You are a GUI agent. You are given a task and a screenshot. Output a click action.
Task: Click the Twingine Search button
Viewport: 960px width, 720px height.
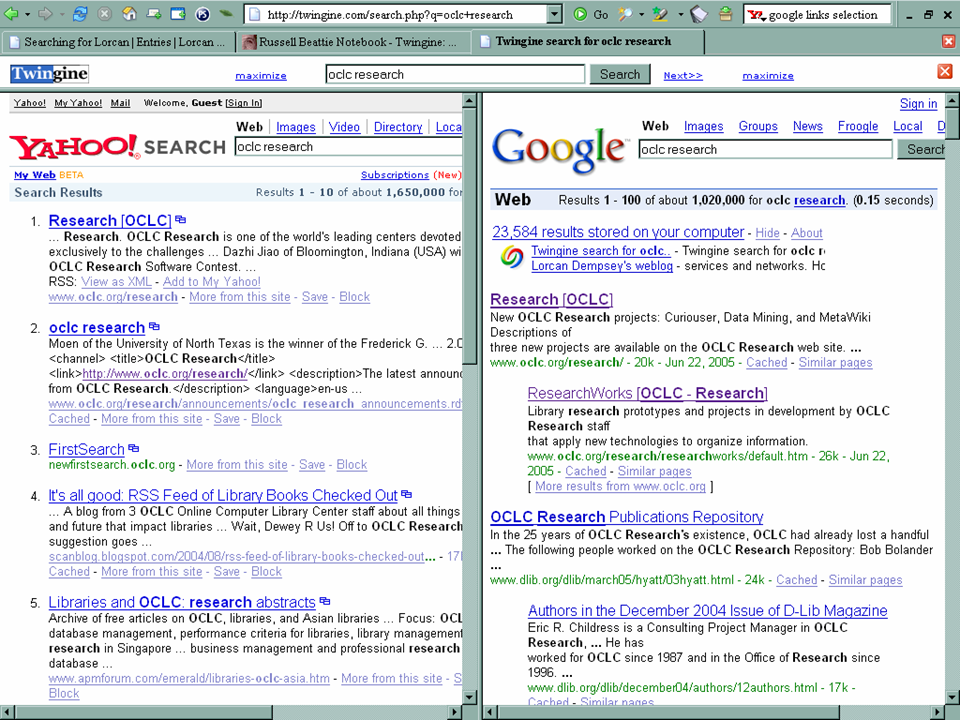[620, 74]
